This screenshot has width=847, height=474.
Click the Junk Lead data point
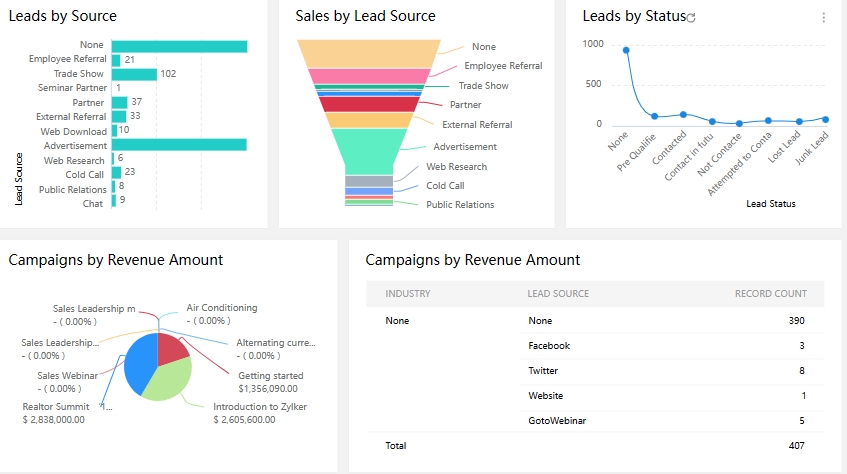pyautogui.click(x=826, y=119)
